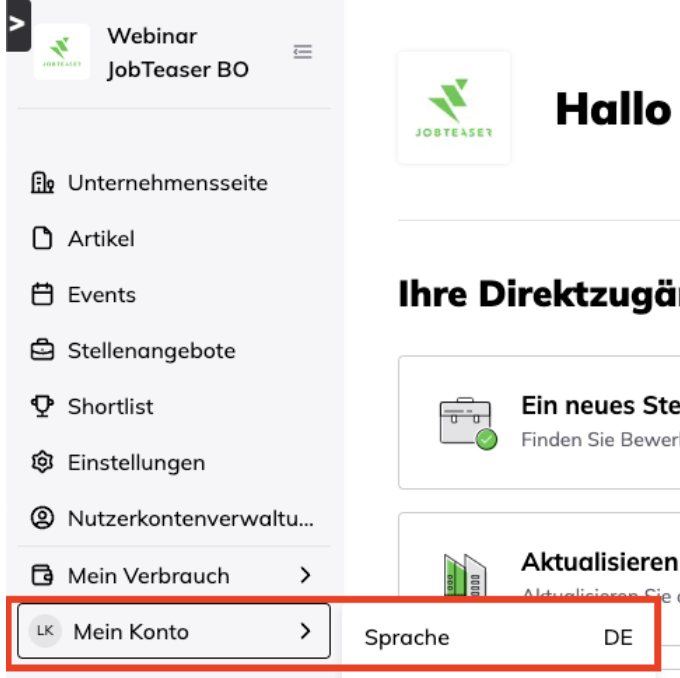Click the Mein Verbrauch wallet icon
The image size is (680, 678).
click(42, 576)
